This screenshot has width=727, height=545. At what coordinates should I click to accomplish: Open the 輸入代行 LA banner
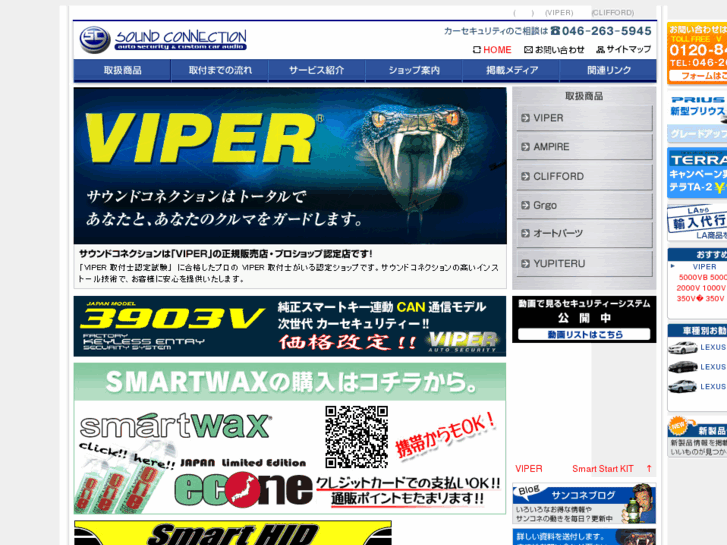click(697, 223)
